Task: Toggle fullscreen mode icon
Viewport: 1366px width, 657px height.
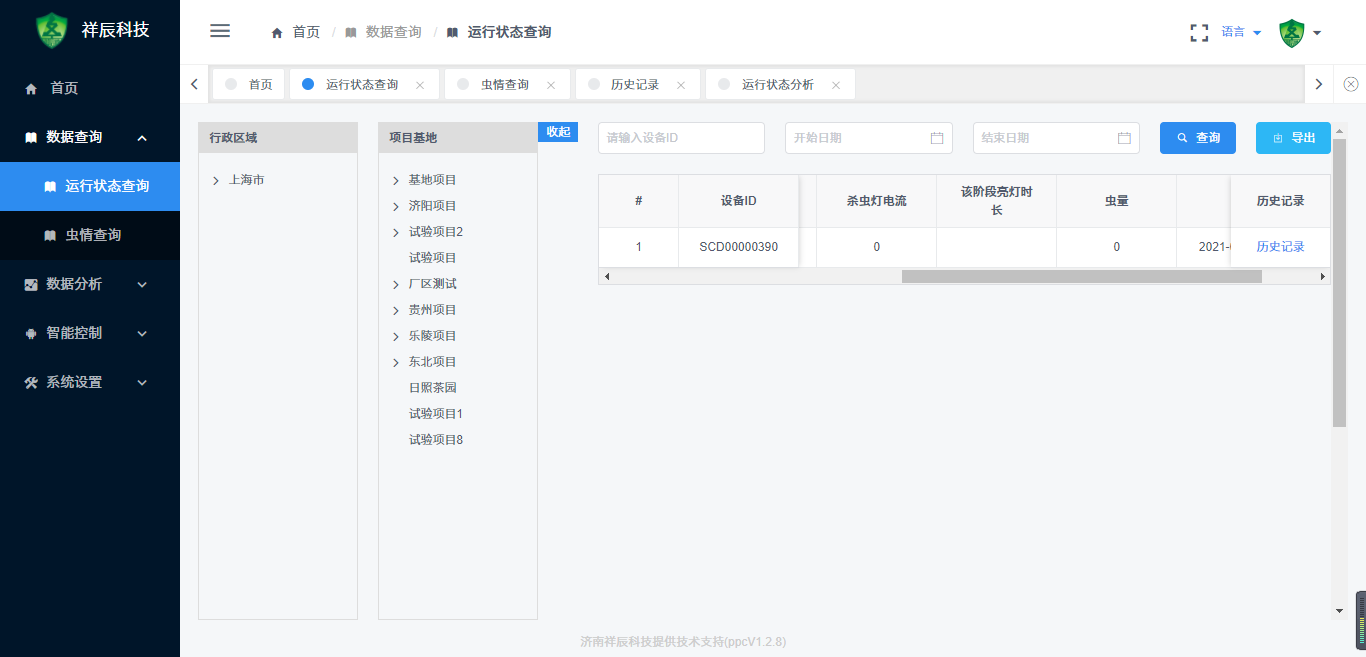Action: (x=1199, y=32)
